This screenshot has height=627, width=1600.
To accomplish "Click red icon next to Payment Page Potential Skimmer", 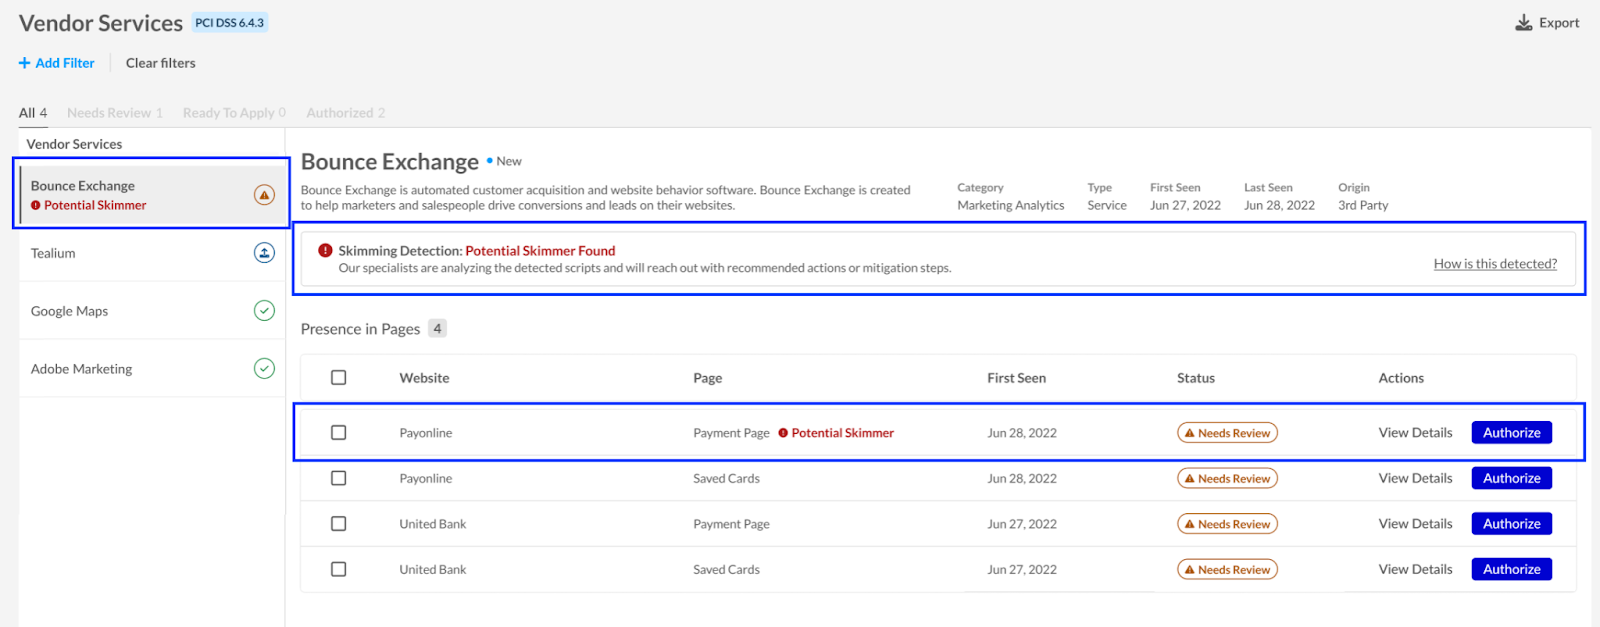I will pyautogui.click(x=783, y=433).
